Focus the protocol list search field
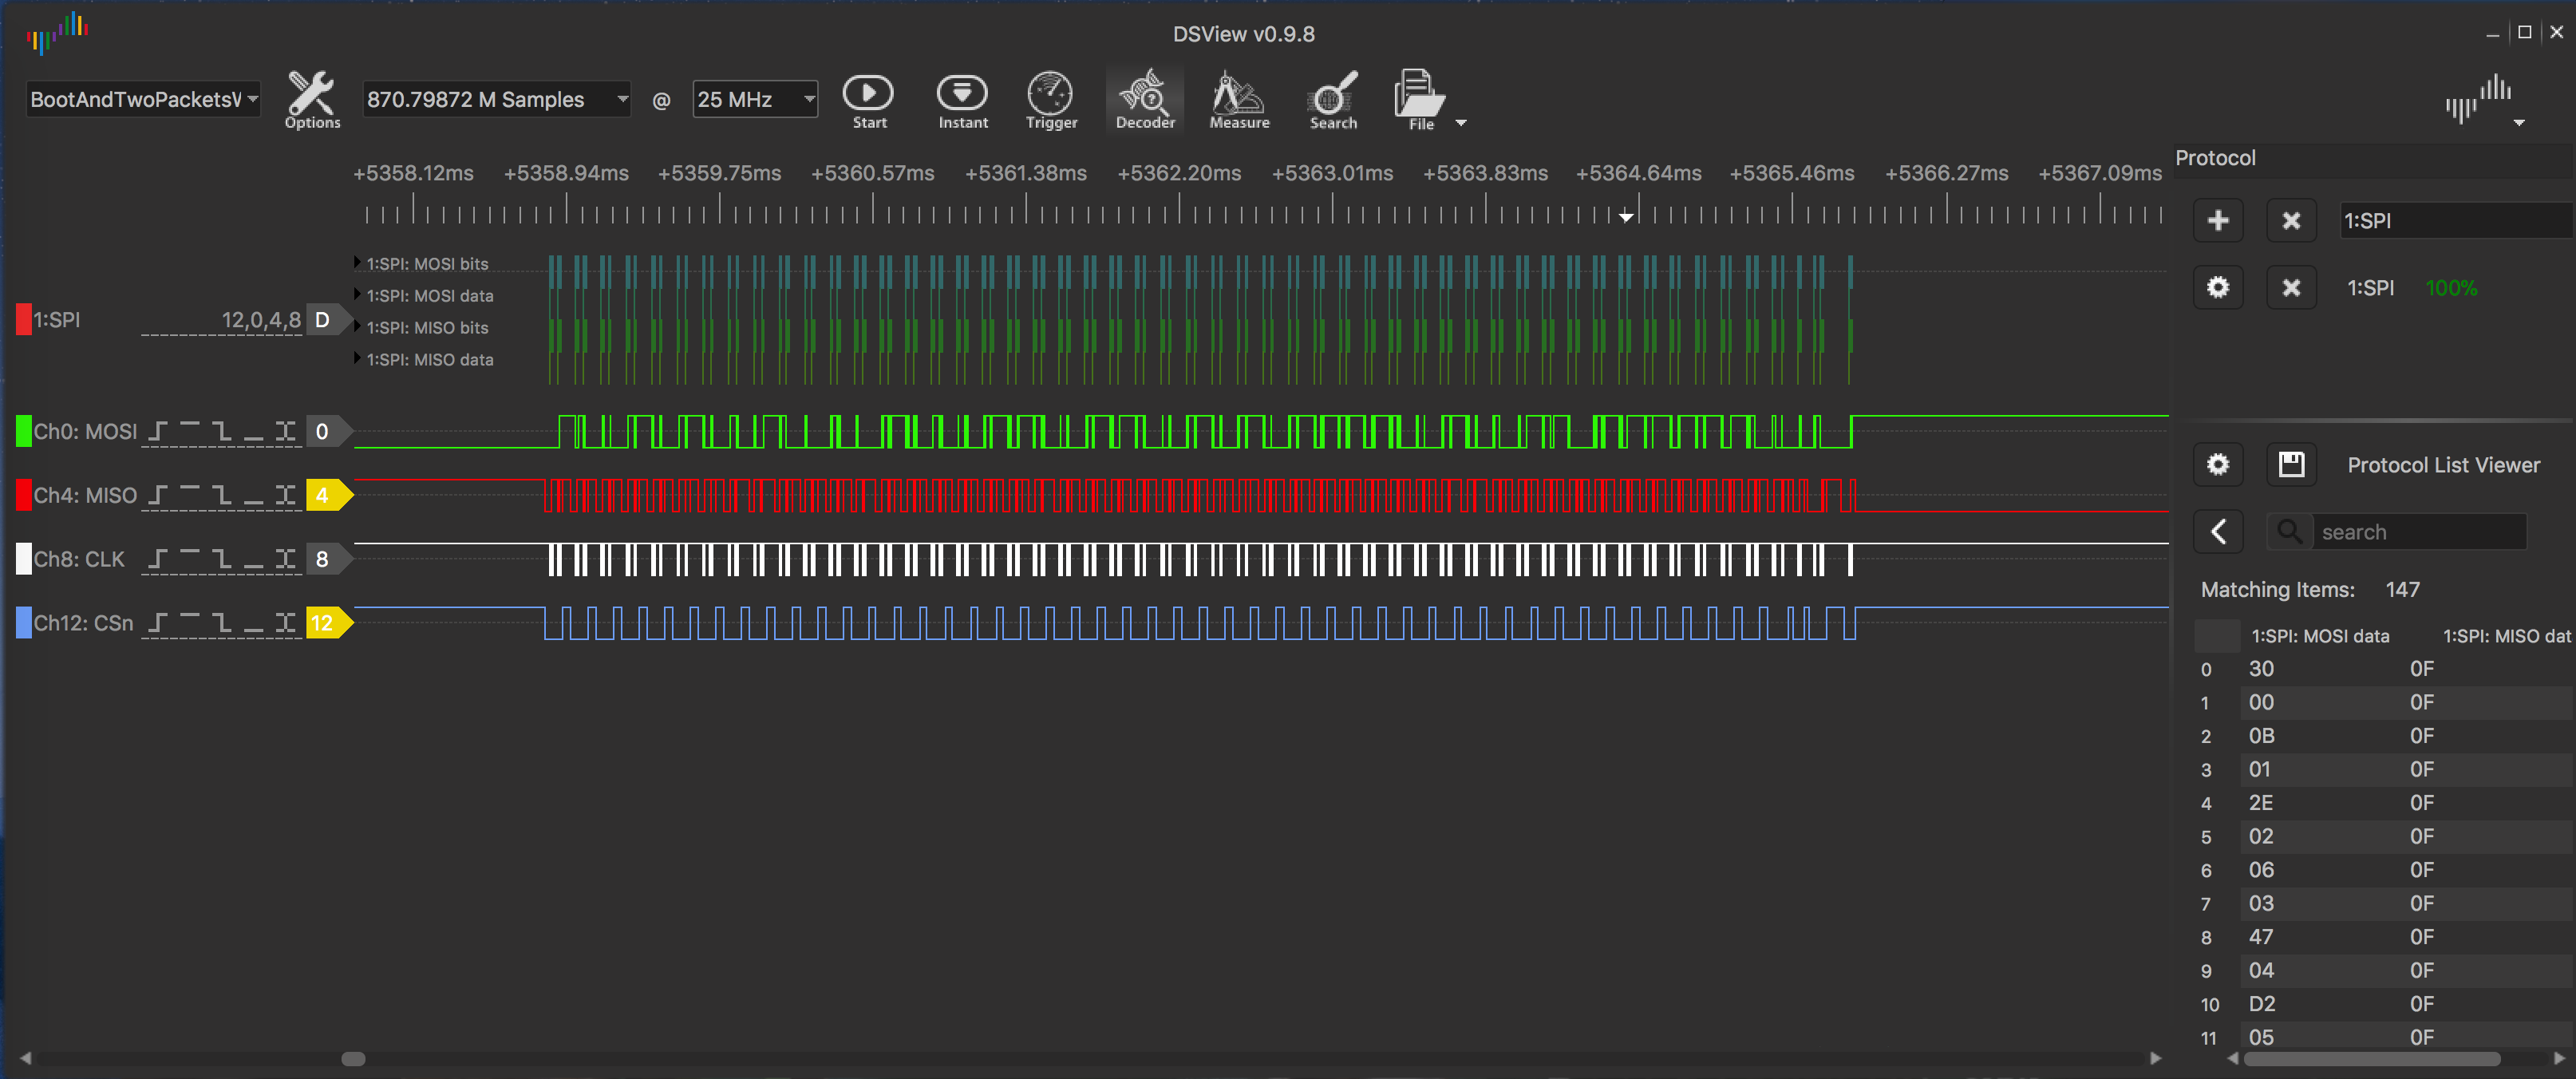2576x1079 pixels. coord(2419,532)
